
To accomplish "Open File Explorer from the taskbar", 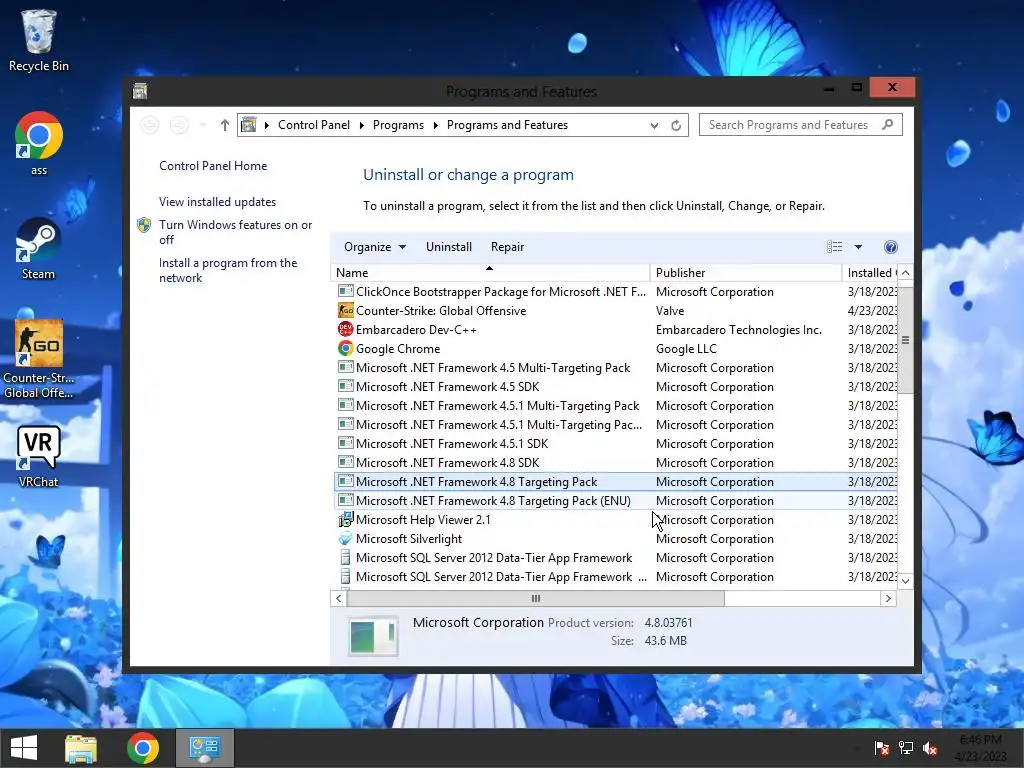I will pos(81,748).
